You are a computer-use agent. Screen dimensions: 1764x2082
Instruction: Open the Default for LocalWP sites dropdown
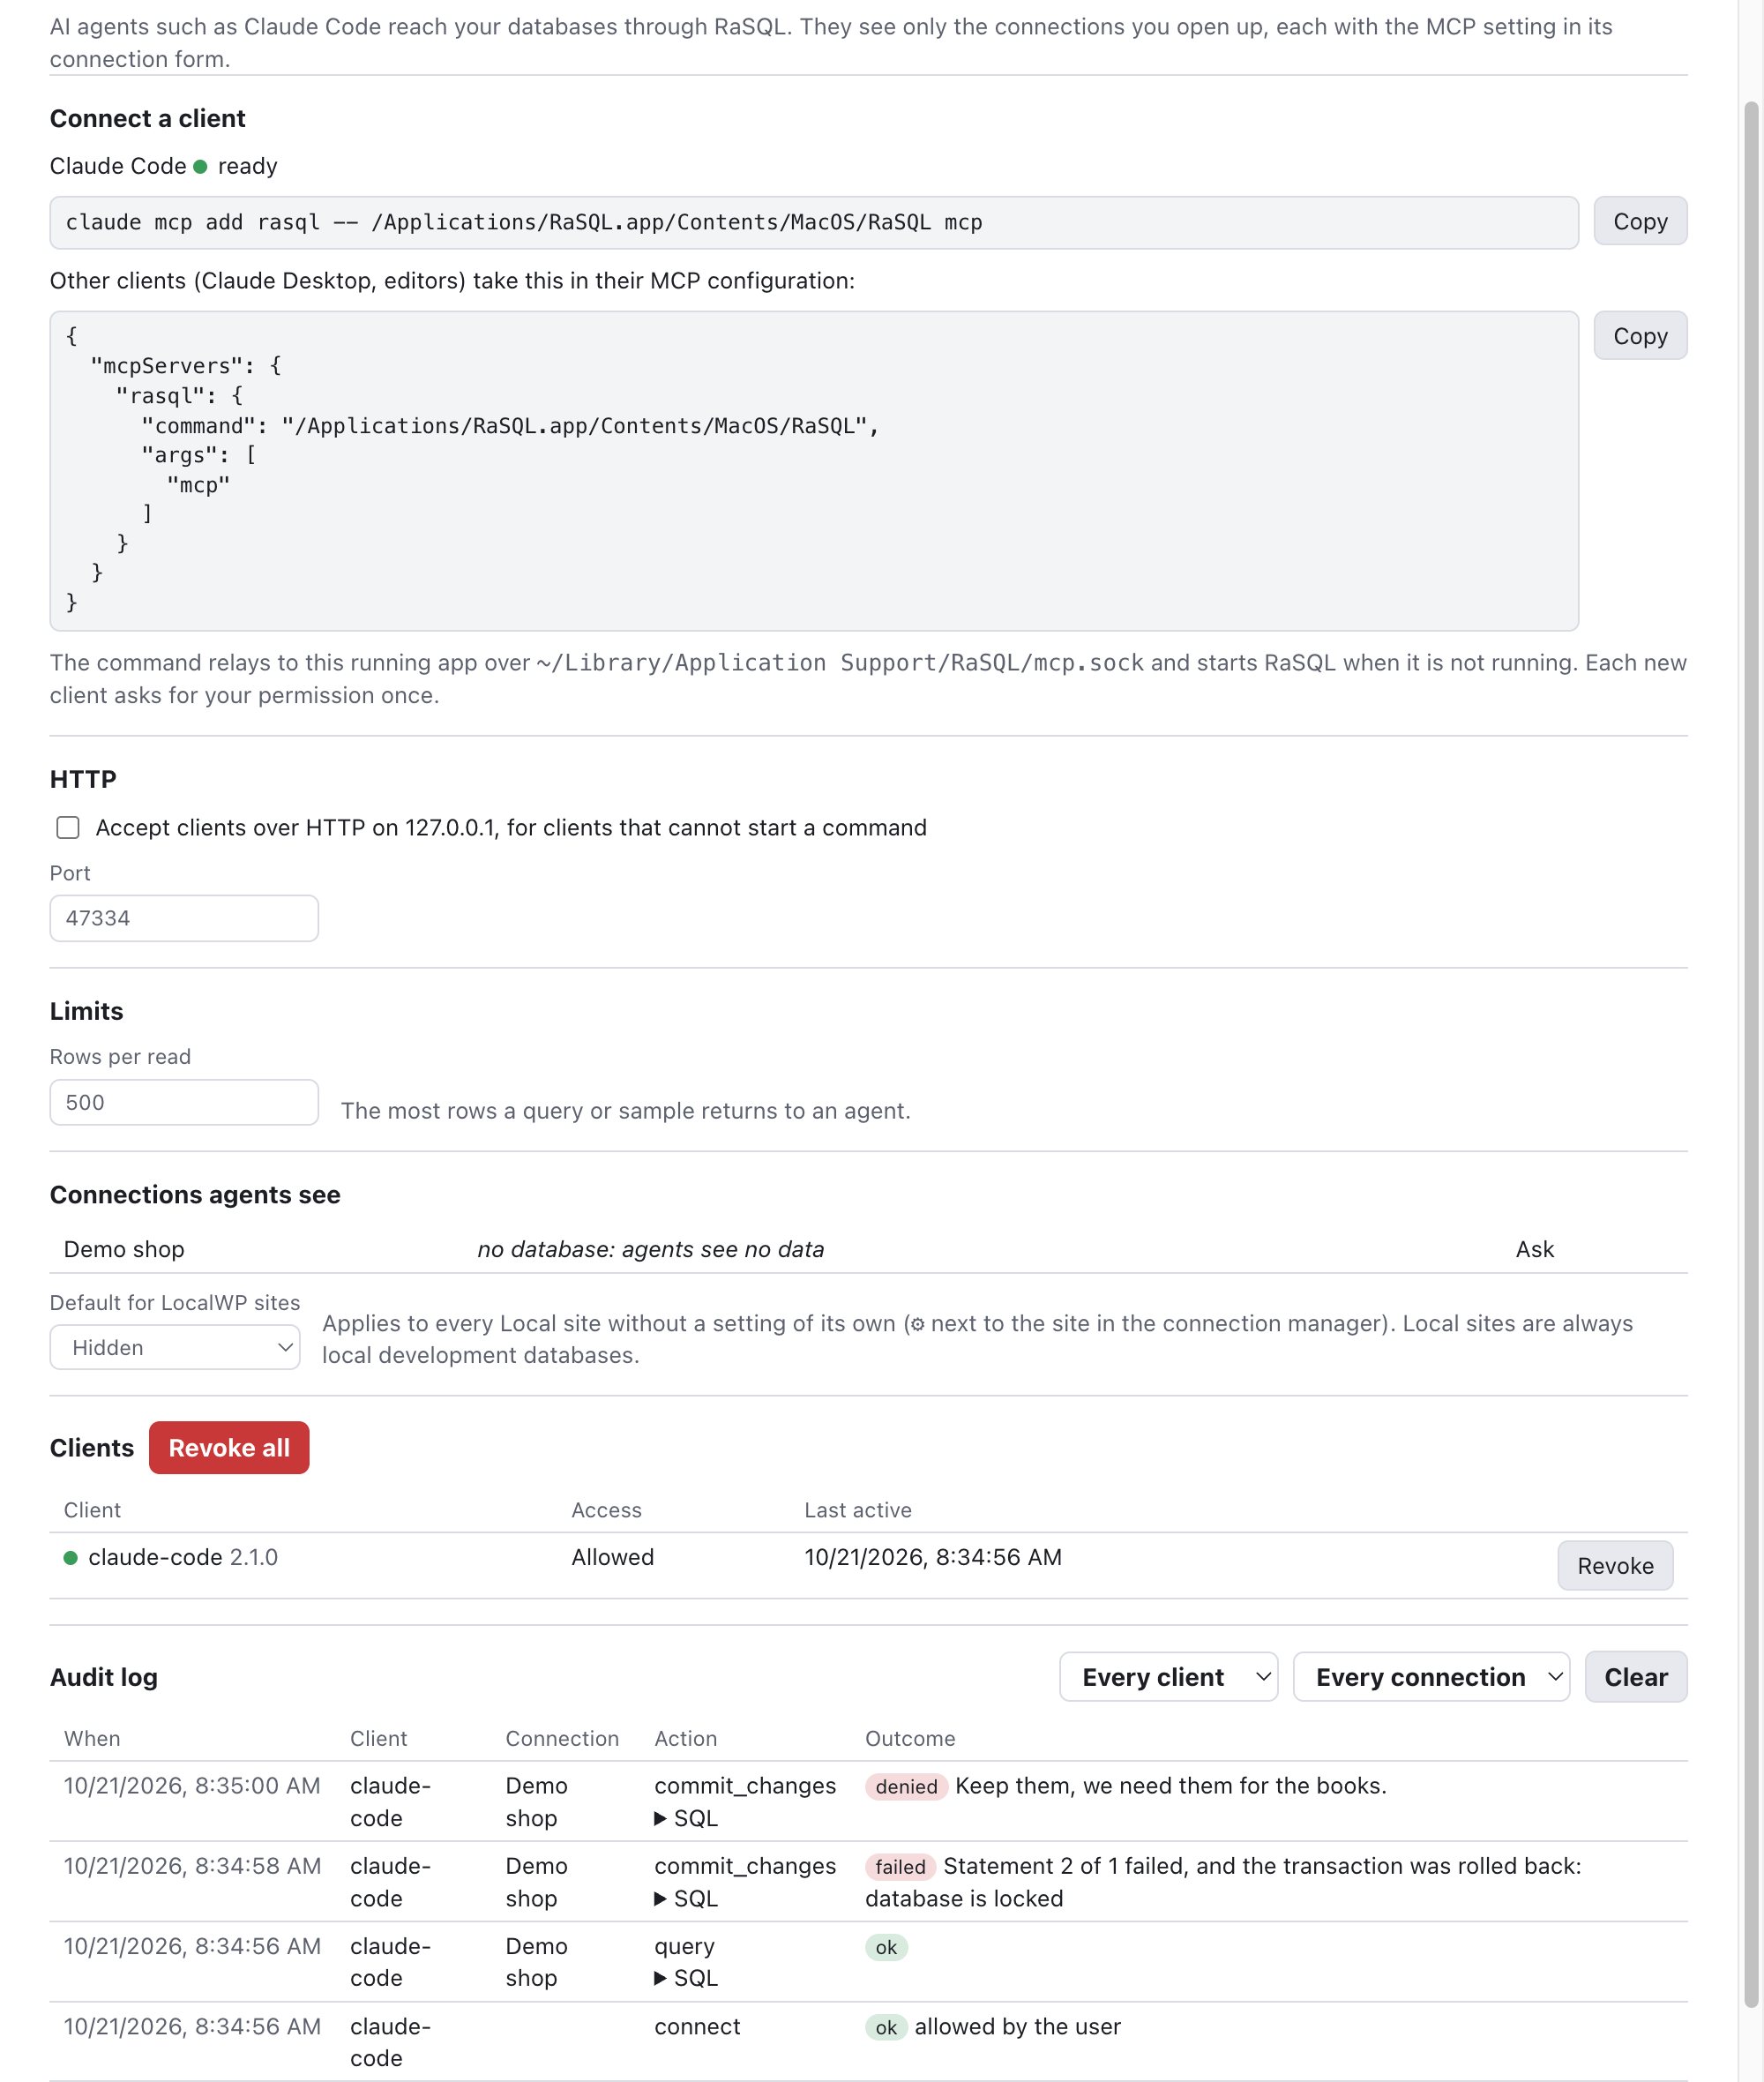coord(175,1347)
